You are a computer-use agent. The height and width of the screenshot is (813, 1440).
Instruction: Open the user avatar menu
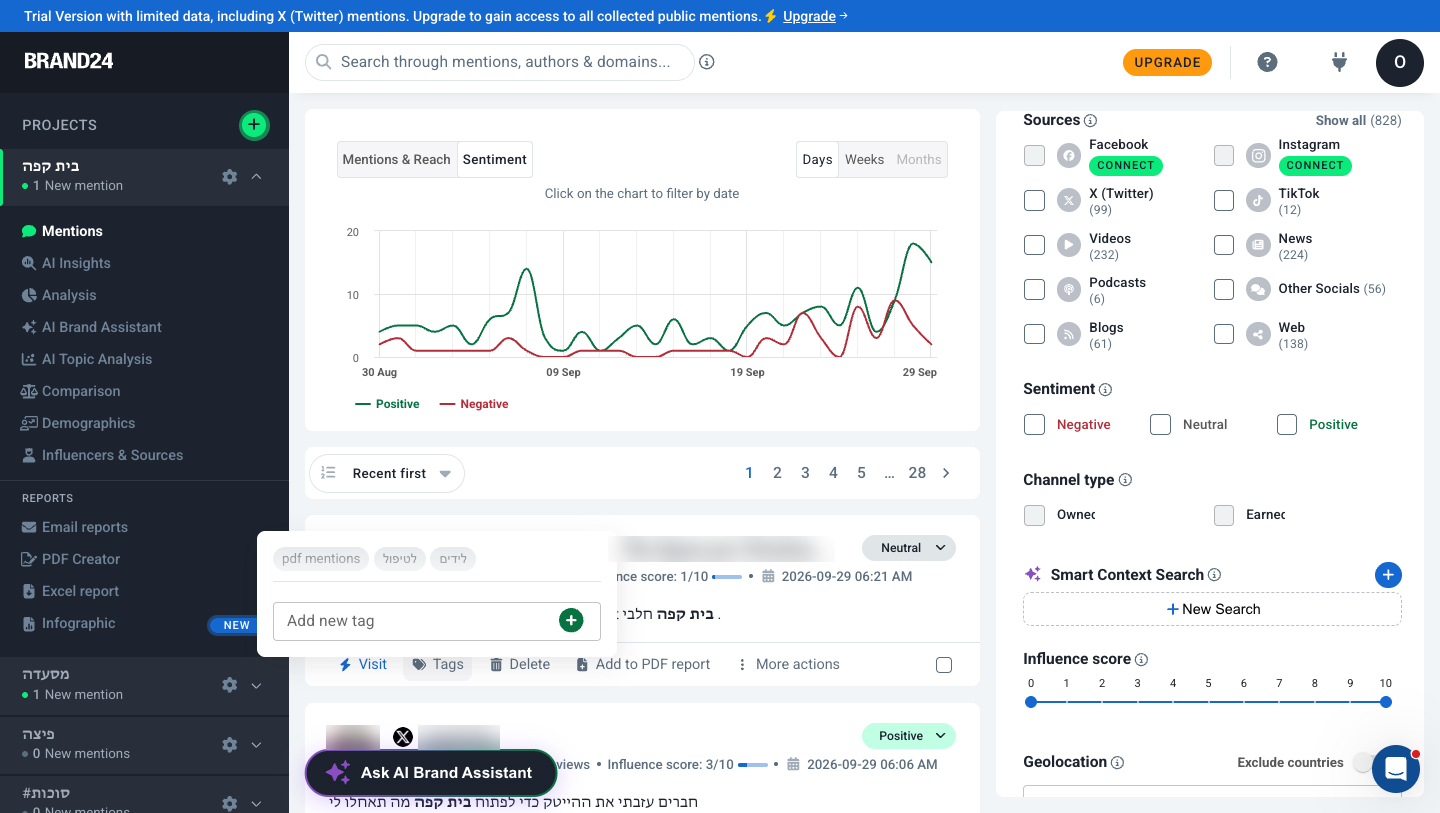point(1400,62)
